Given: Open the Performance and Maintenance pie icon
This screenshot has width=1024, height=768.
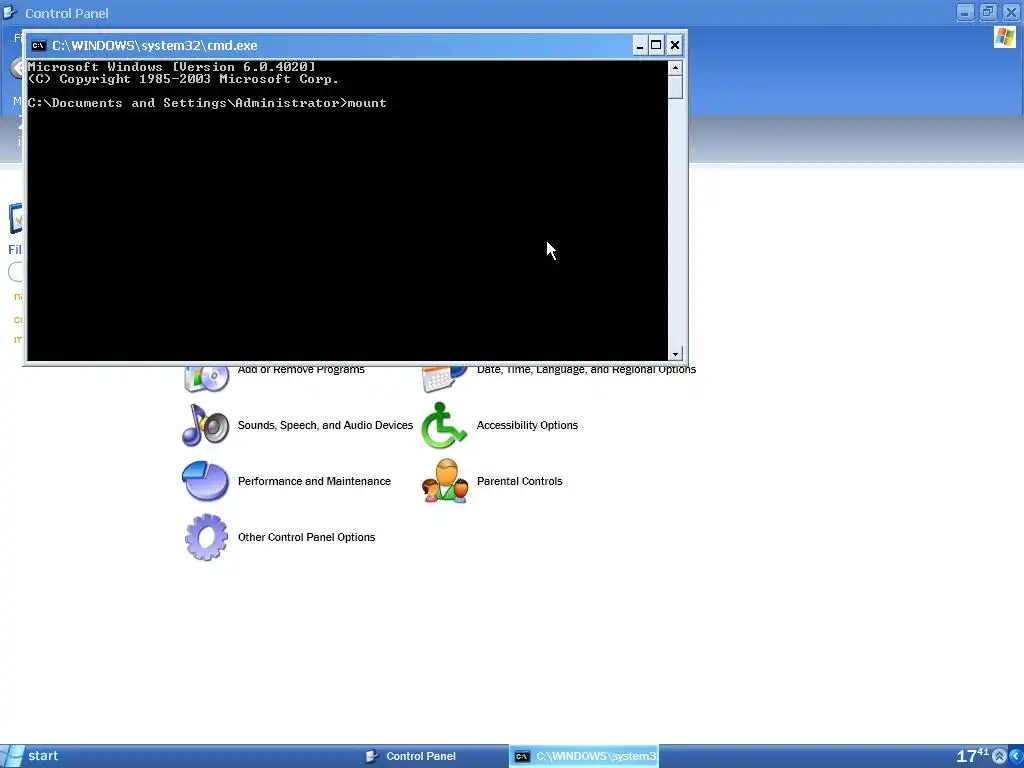Looking at the screenshot, I should coord(206,481).
